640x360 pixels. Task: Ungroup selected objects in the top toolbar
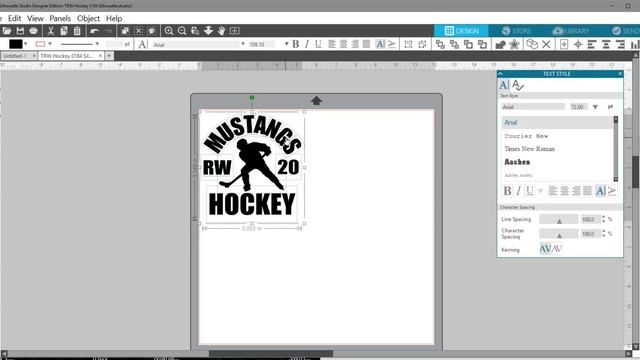[x=422, y=44]
